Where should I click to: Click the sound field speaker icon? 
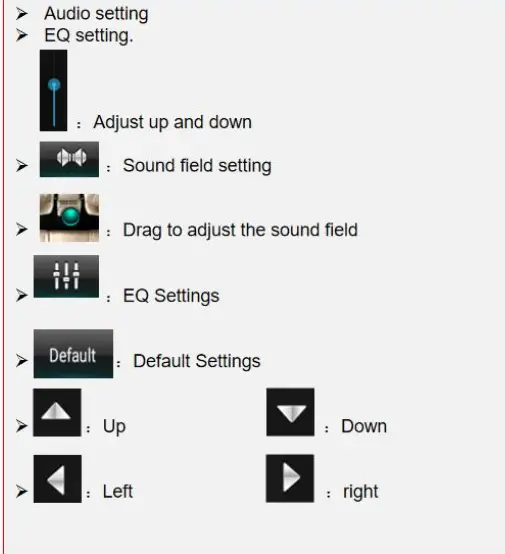tap(69, 159)
